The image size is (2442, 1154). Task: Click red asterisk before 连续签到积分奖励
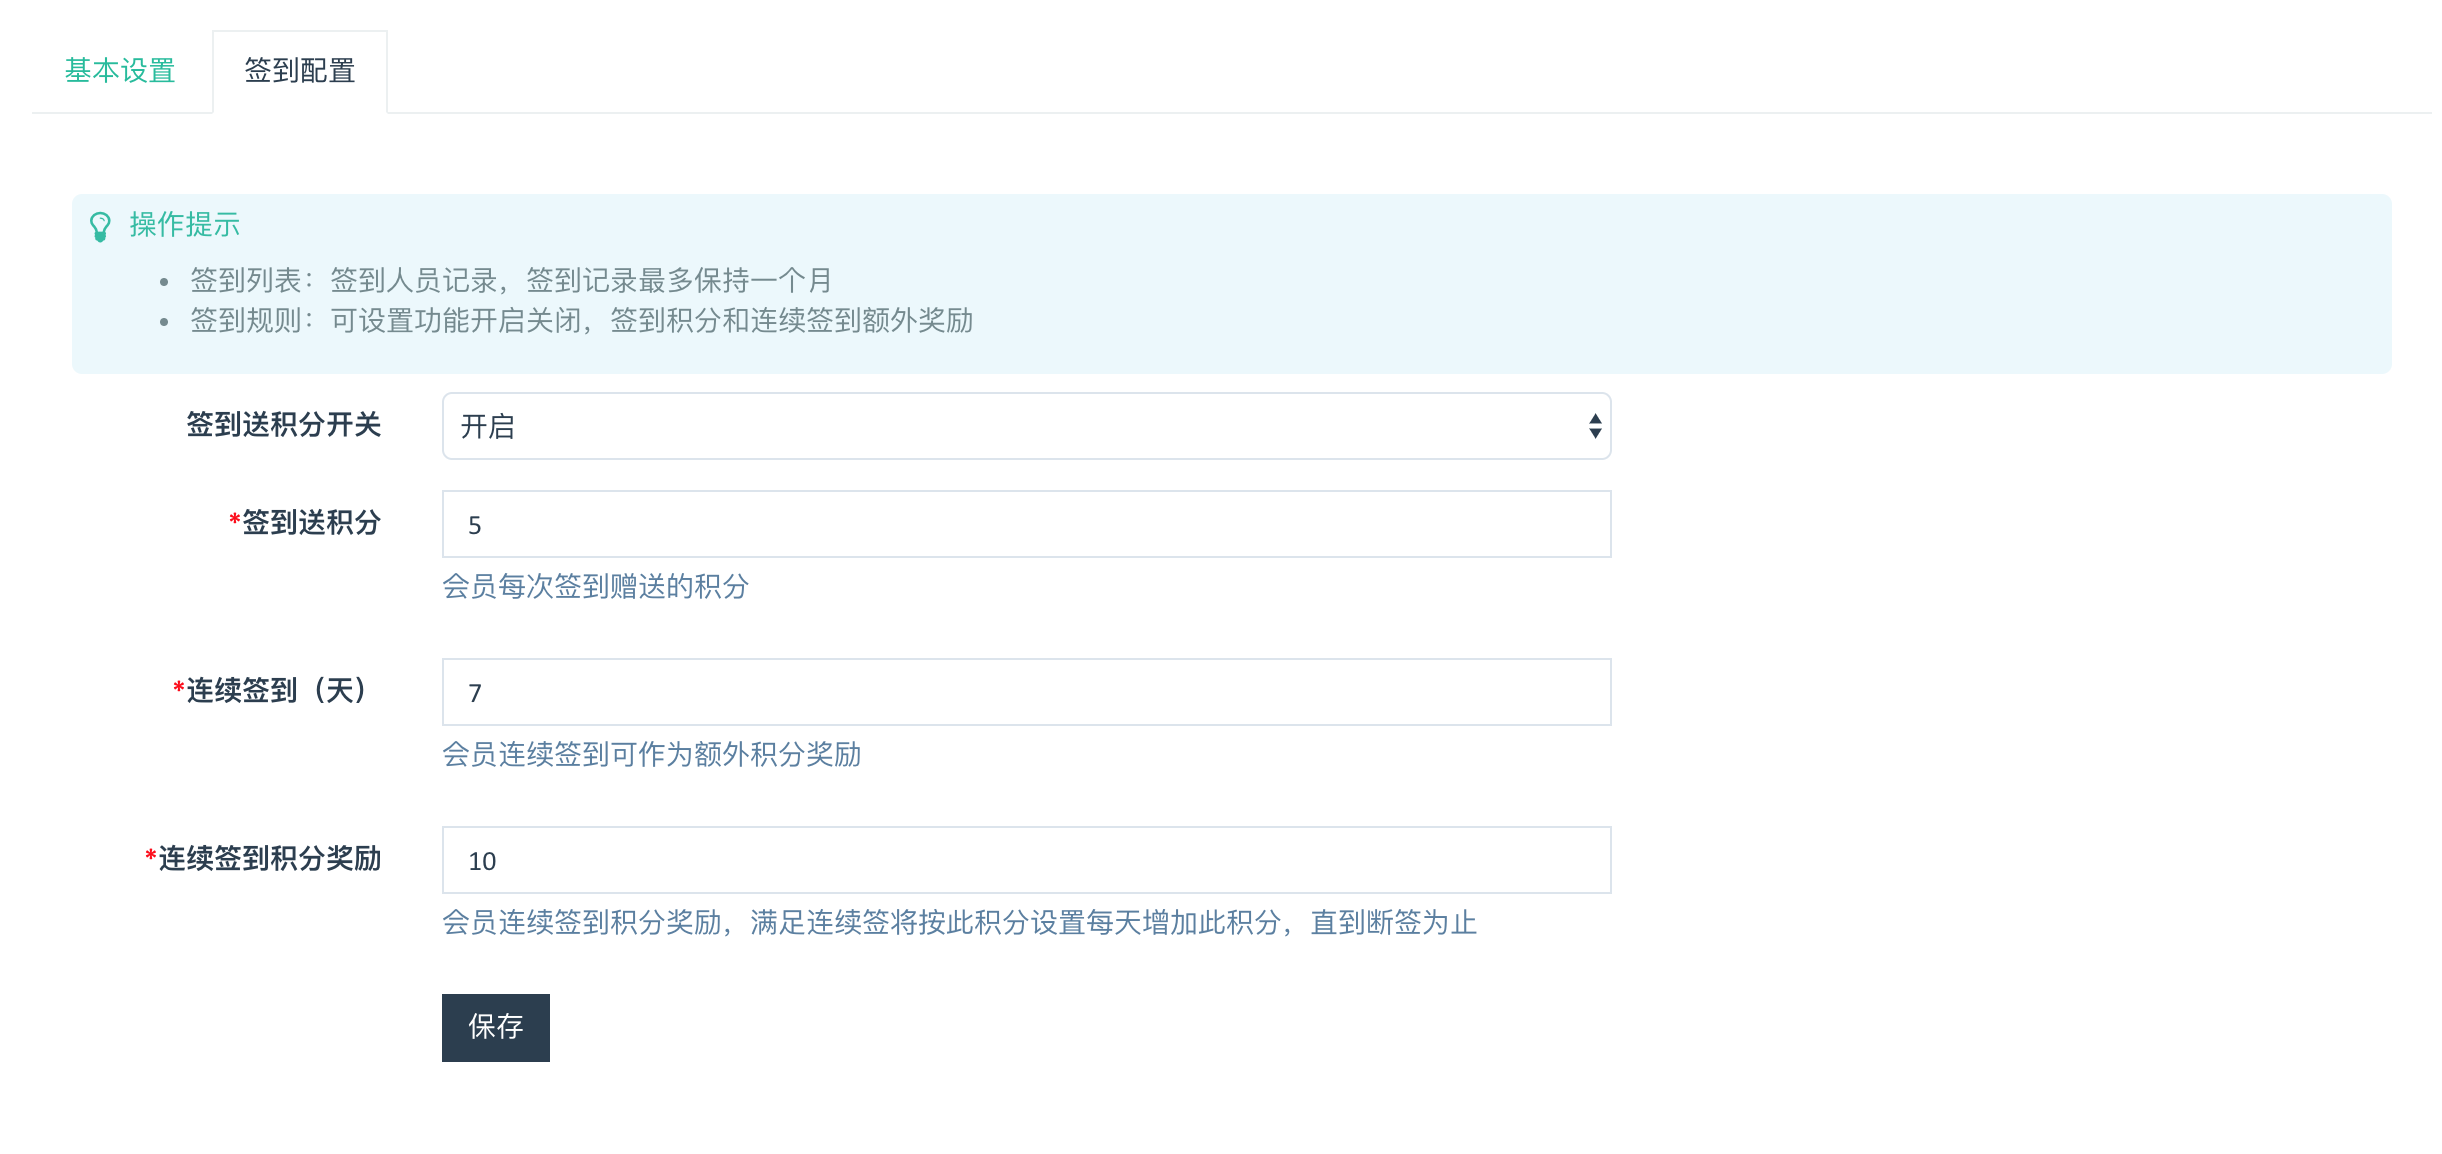coord(150,856)
